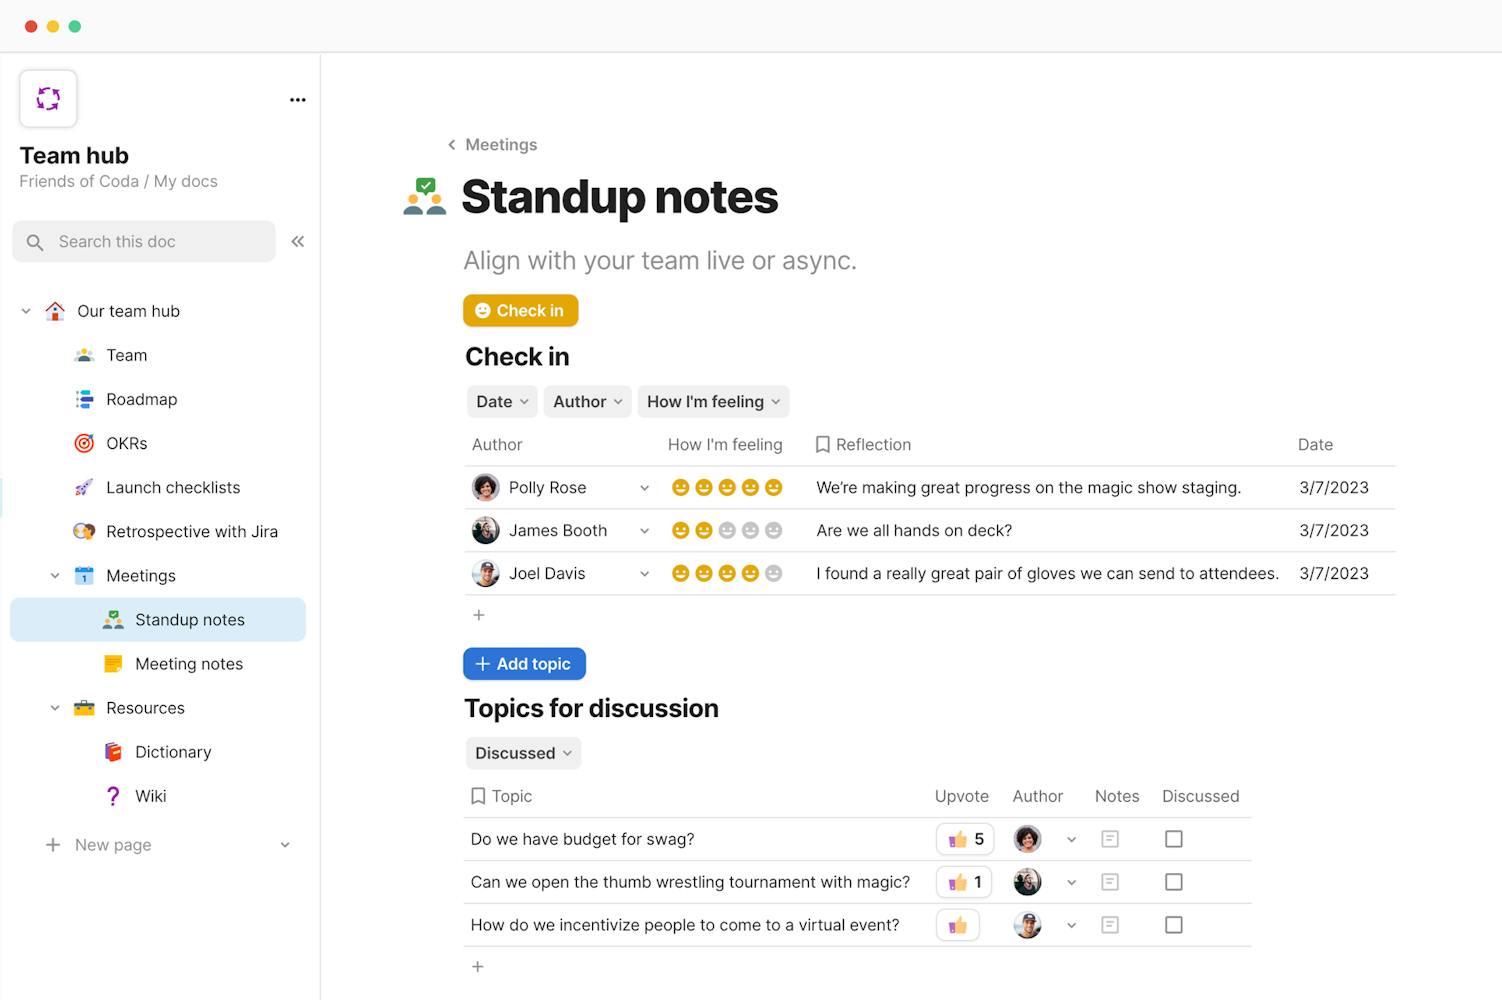Check Discussed box for budget swag topic

[1173, 839]
